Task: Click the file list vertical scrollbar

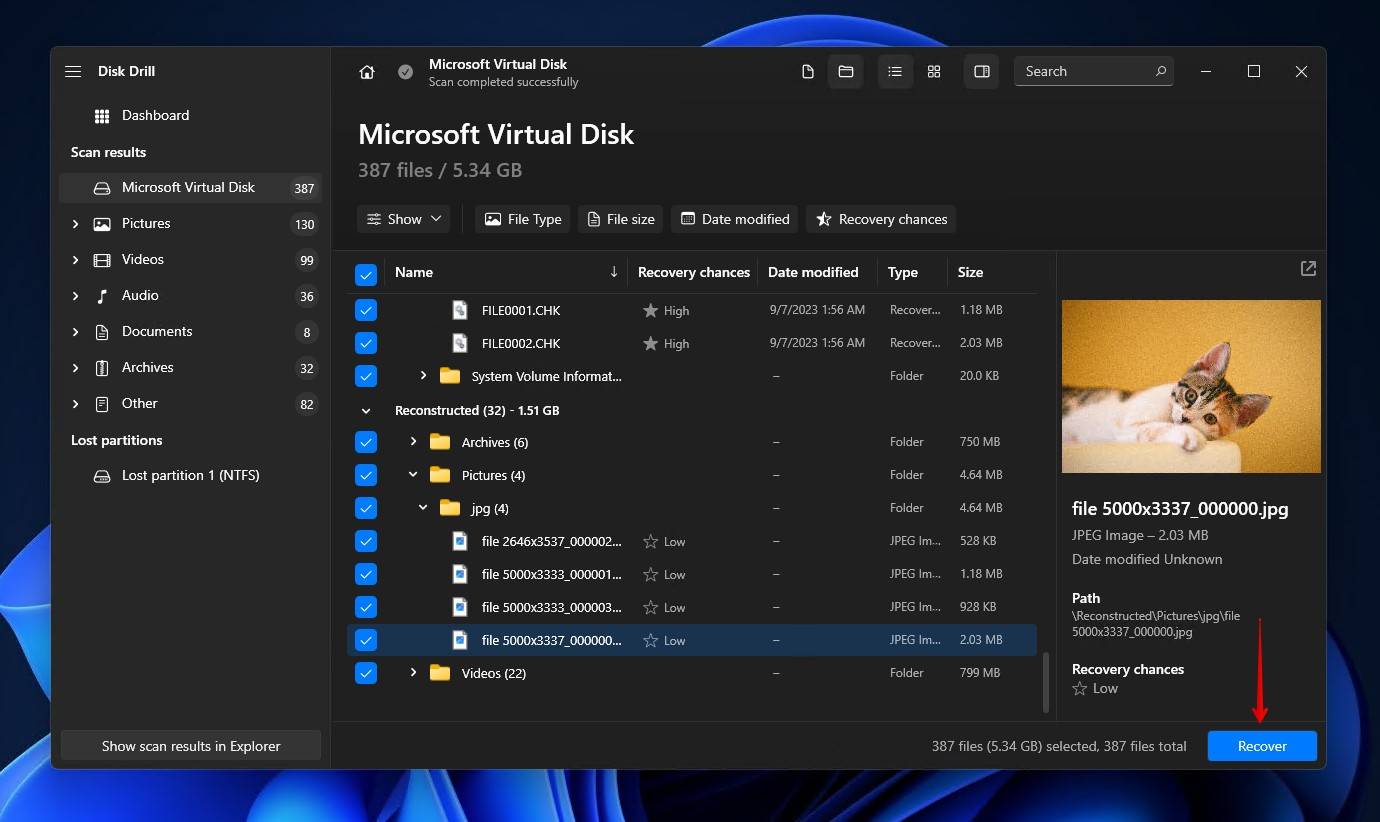Action: [x=1045, y=680]
